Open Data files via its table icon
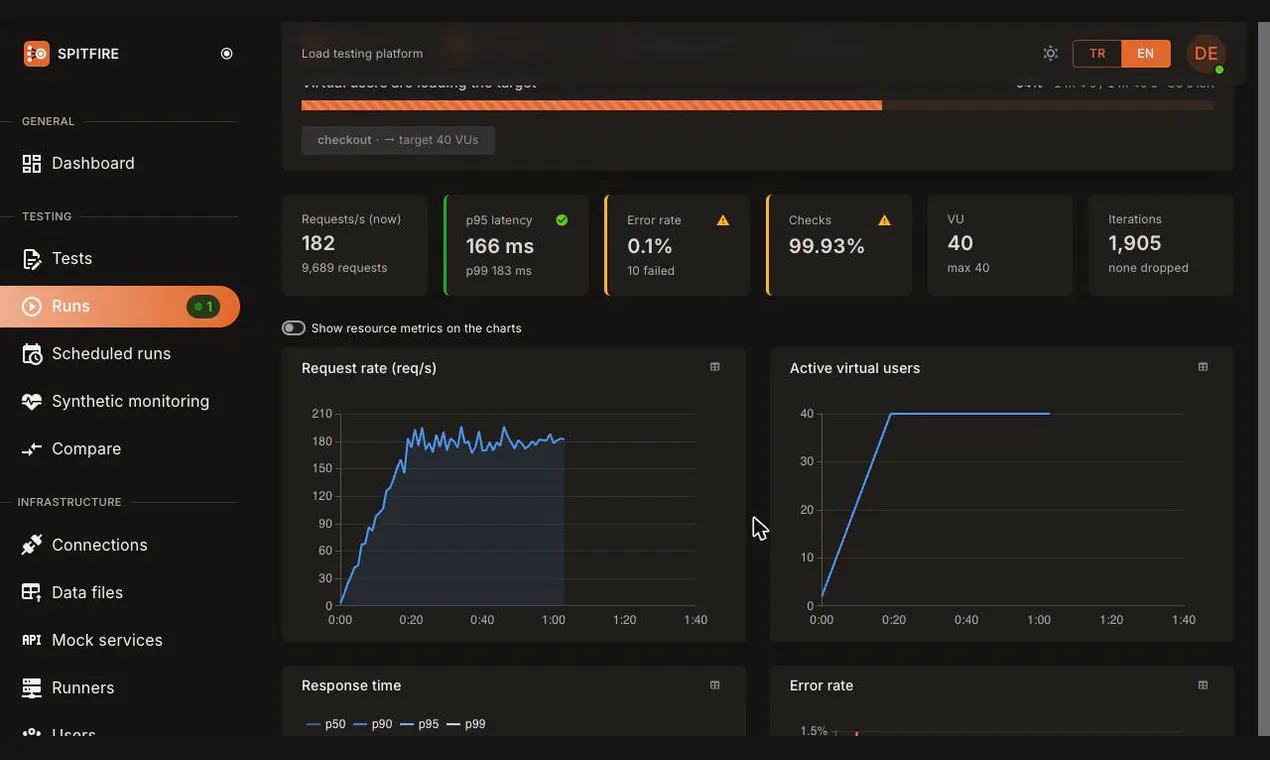 pyautogui.click(x=32, y=592)
